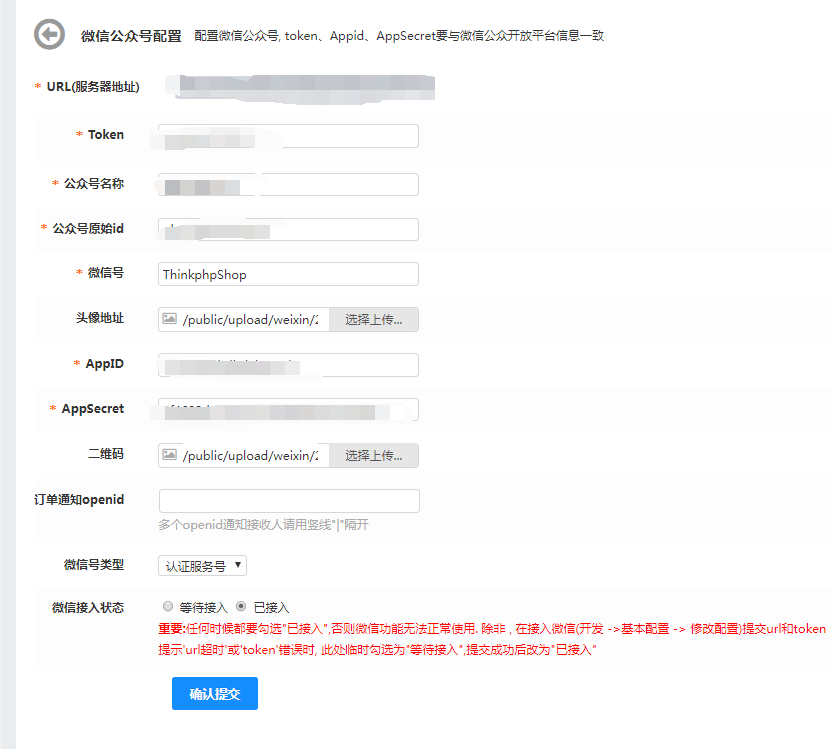Focus the AppSecret input field

(288, 410)
